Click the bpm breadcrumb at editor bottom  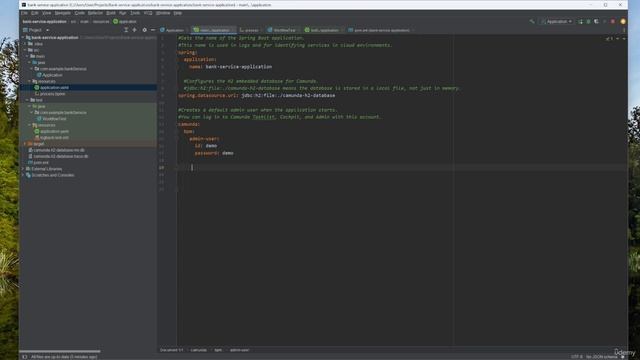(218, 350)
